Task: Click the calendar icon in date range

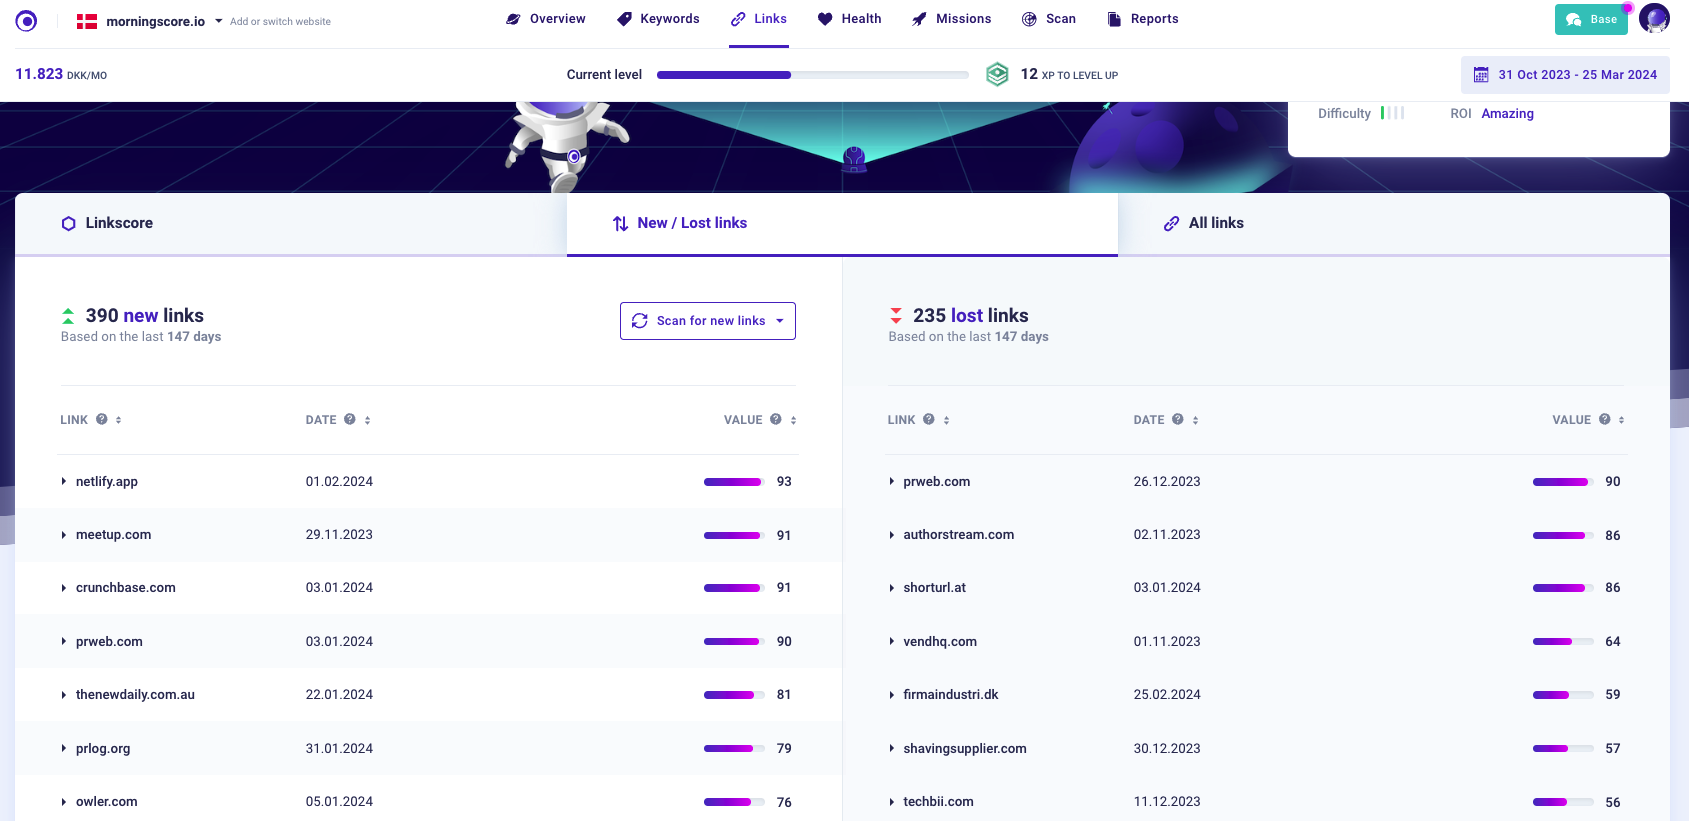Action: pyautogui.click(x=1481, y=75)
